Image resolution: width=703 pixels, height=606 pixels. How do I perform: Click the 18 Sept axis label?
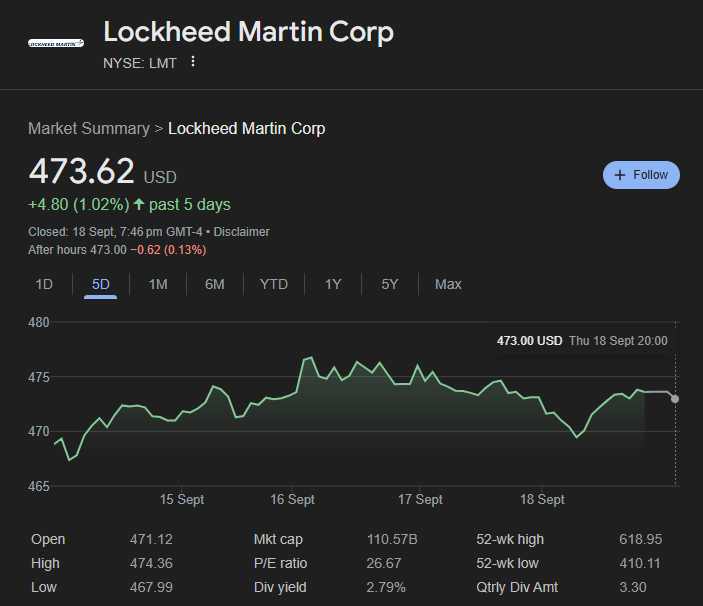pyautogui.click(x=542, y=499)
